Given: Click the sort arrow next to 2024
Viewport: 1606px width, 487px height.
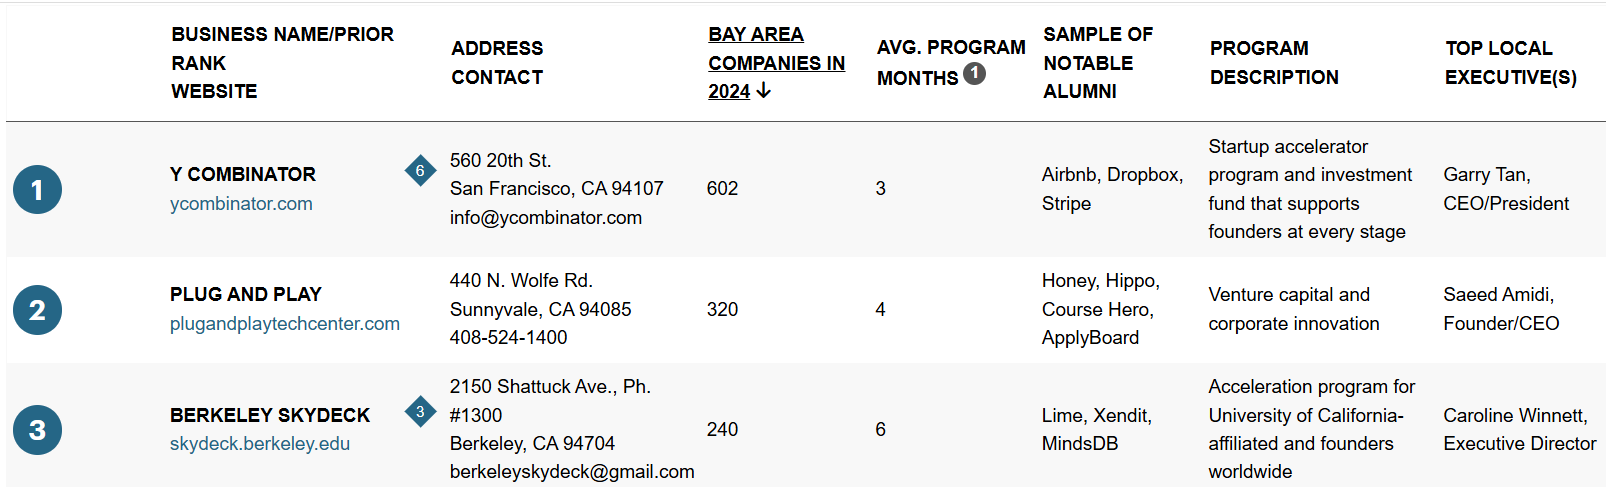Looking at the screenshot, I should [x=764, y=91].
